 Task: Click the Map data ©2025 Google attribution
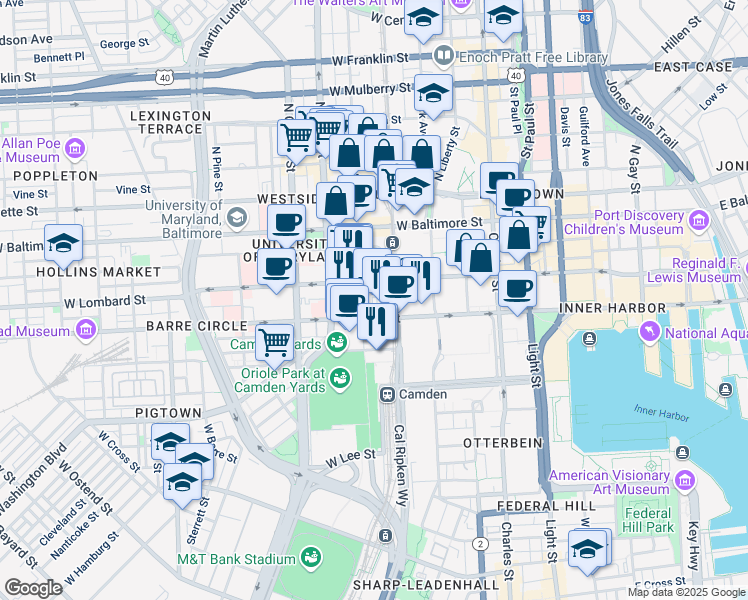click(x=687, y=593)
